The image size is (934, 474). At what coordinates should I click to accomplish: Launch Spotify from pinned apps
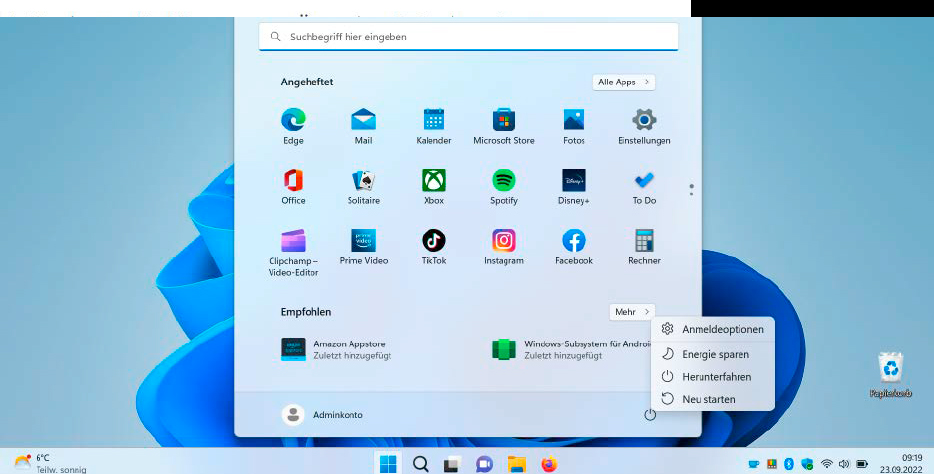coord(504,181)
